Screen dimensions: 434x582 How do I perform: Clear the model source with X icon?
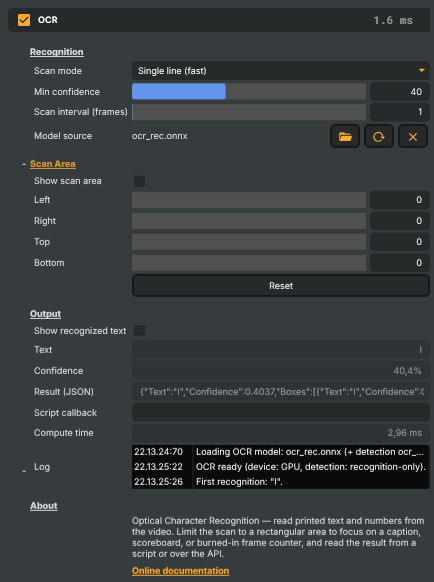pos(413,137)
